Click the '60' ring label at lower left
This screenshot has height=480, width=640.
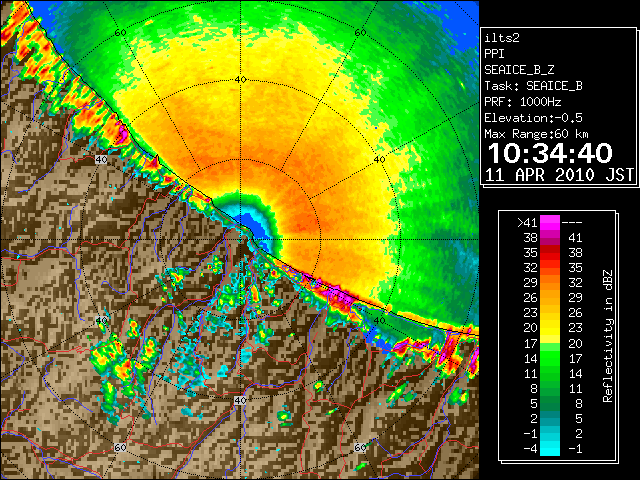[x=120, y=448]
